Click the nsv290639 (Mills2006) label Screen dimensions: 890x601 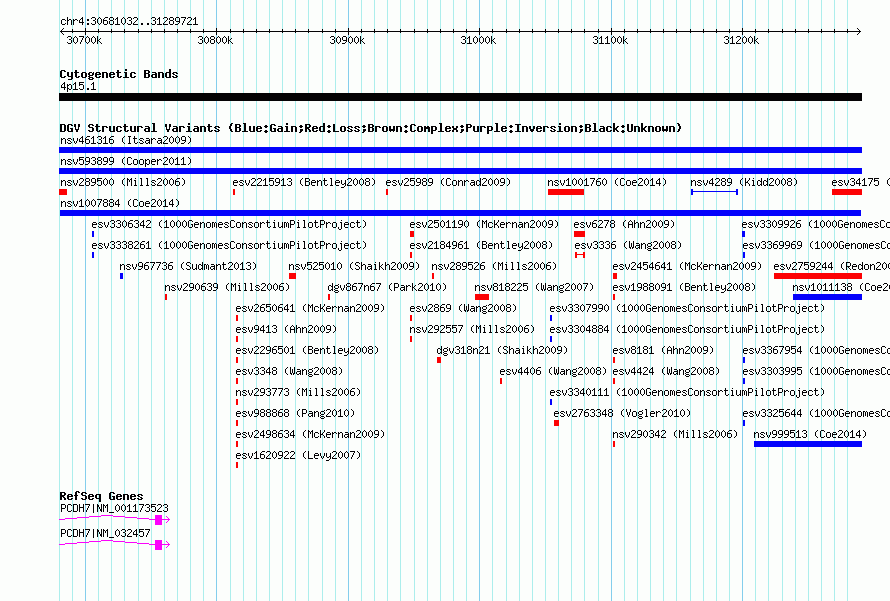[227, 287]
